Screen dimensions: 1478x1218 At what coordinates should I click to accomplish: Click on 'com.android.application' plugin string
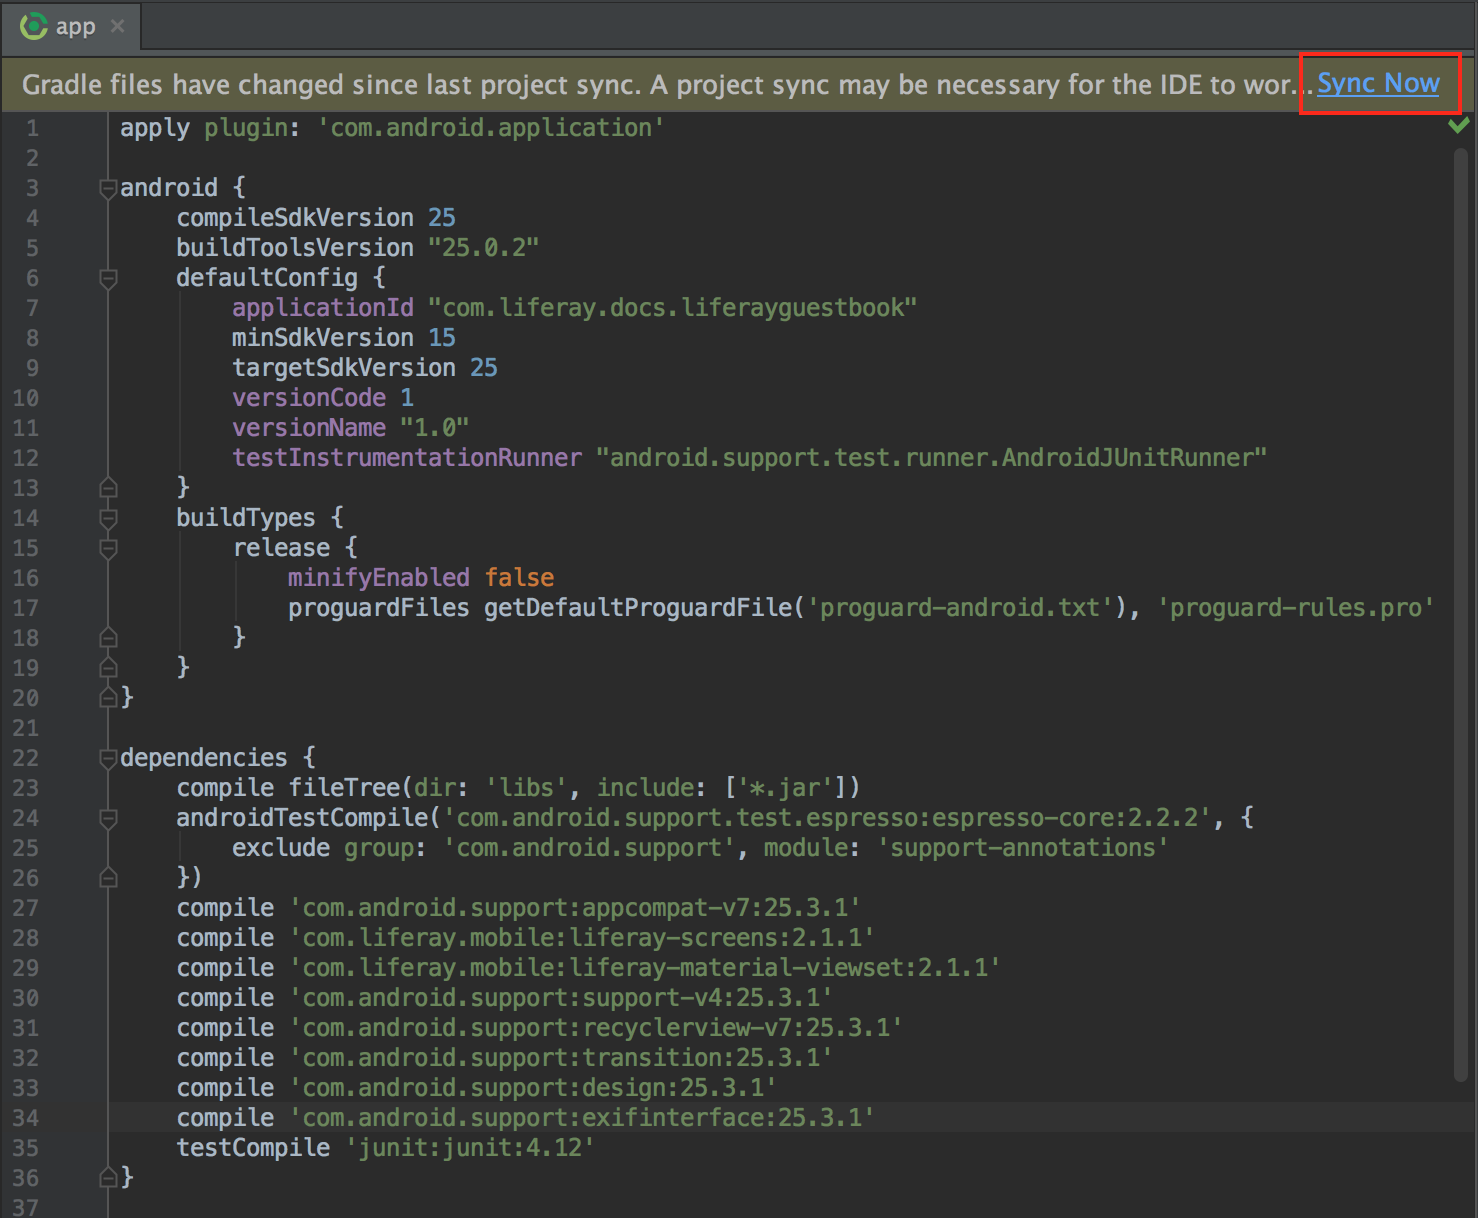tap(491, 128)
